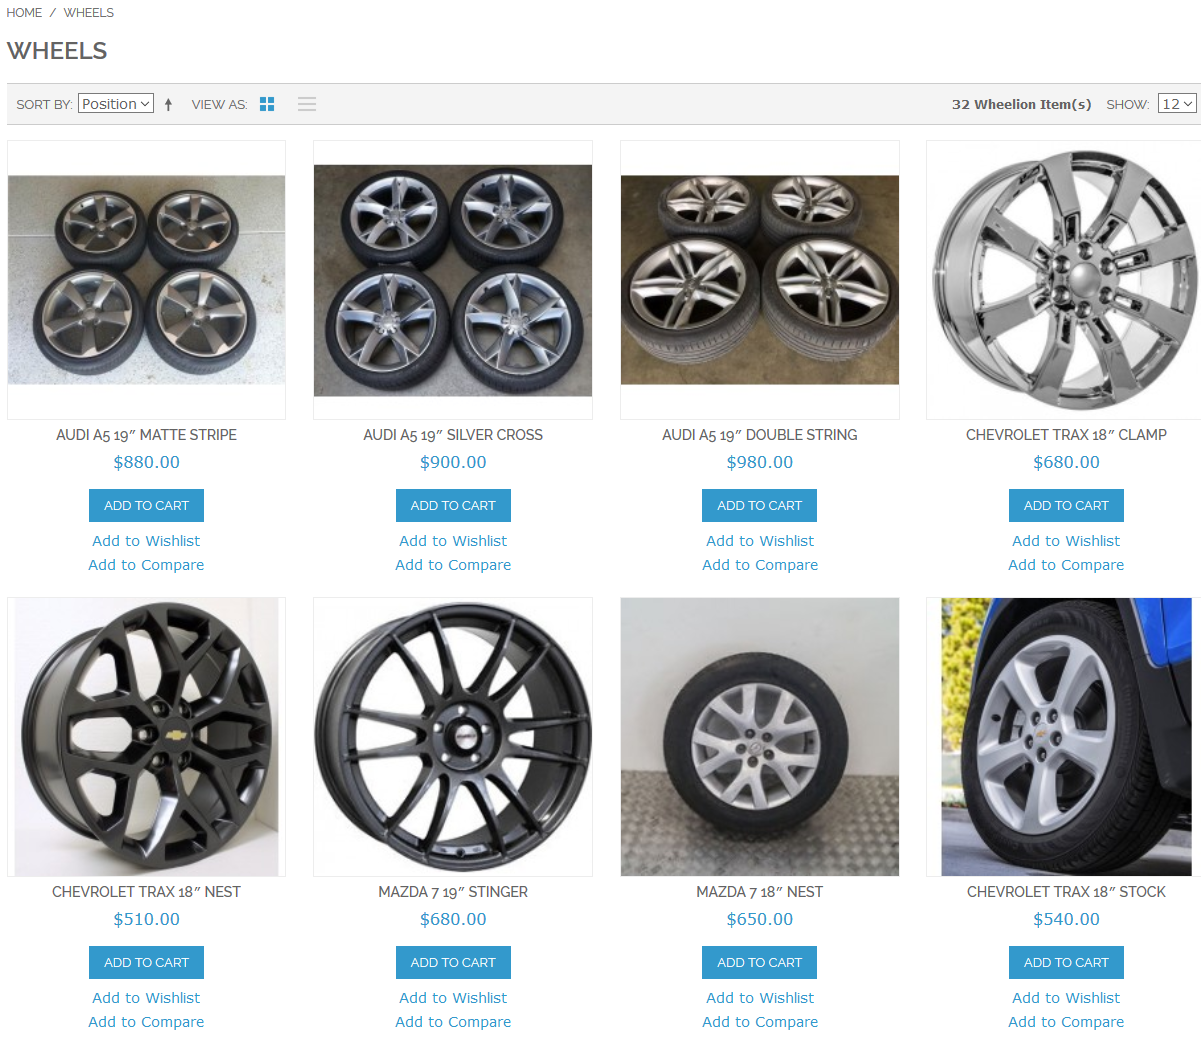Open the Sort By Position dropdown
Image resolution: width=1201 pixels, height=1040 pixels.
click(x=116, y=104)
